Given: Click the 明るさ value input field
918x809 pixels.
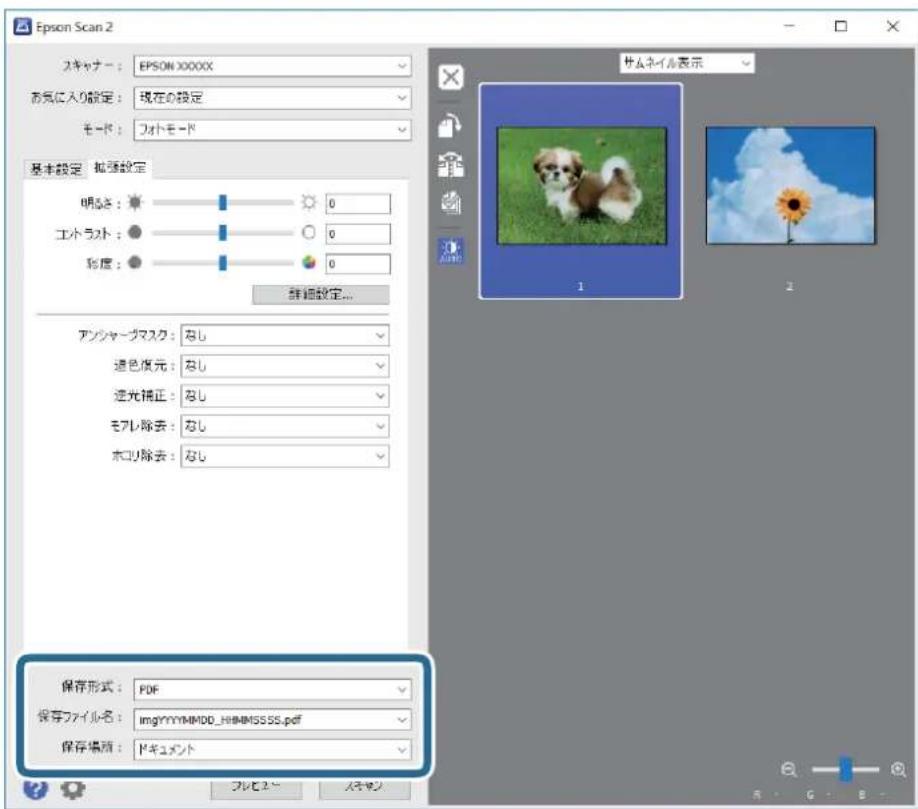Looking at the screenshot, I should (358, 203).
